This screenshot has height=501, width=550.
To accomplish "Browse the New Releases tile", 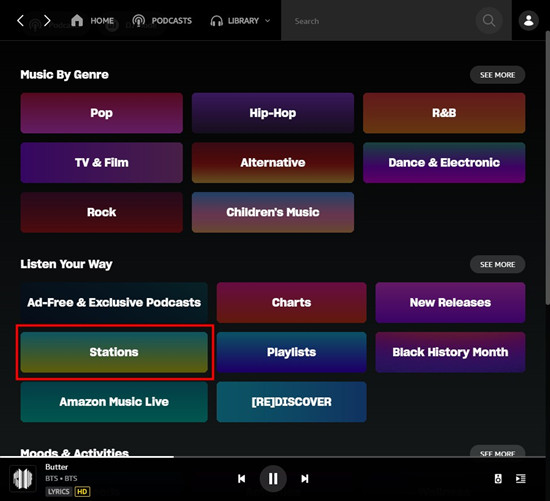I will coord(450,302).
